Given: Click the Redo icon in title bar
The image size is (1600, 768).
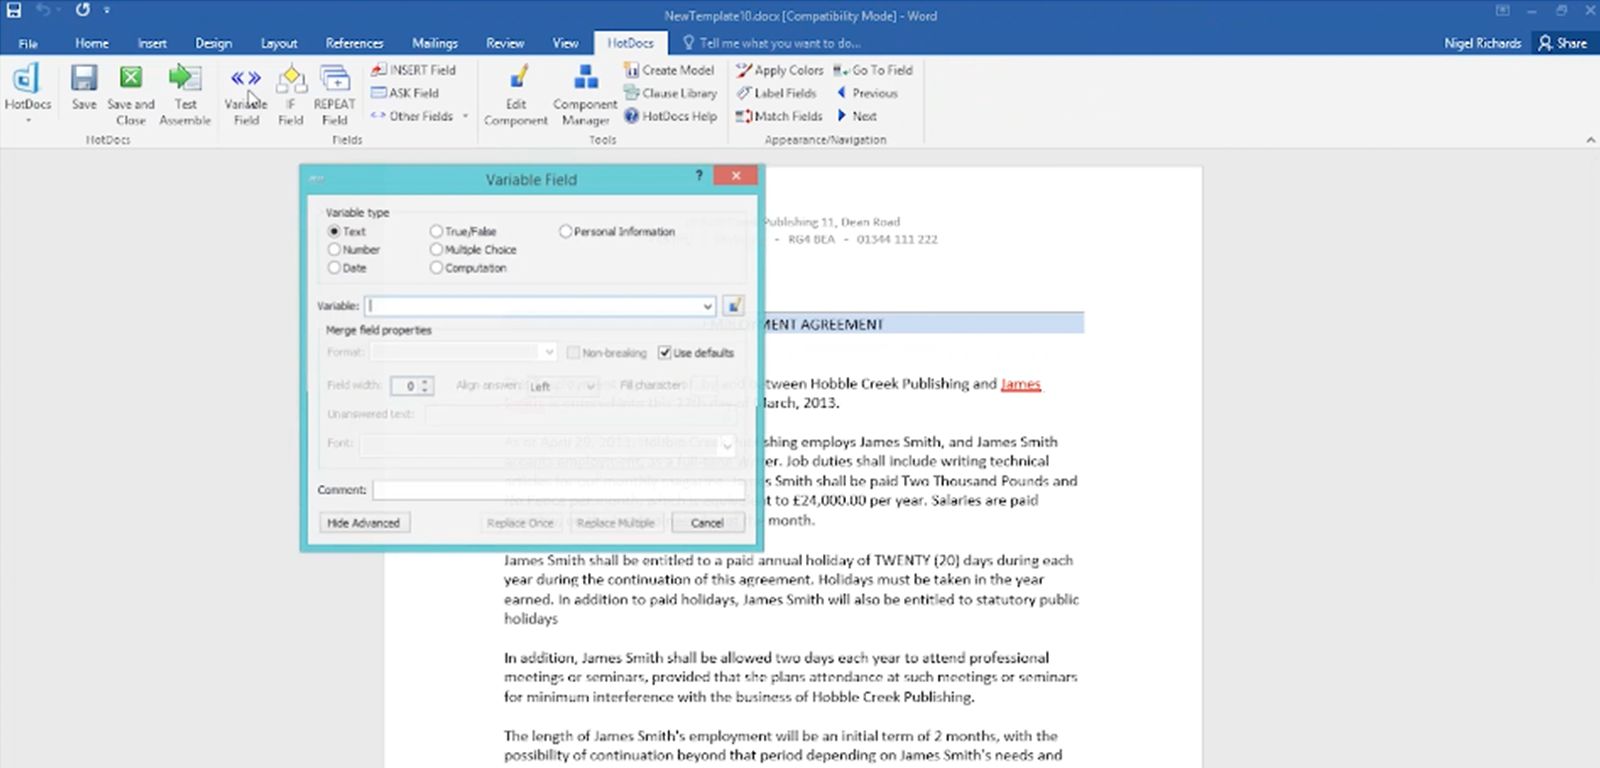Looking at the screenshot, I should (x=82, y=10).
